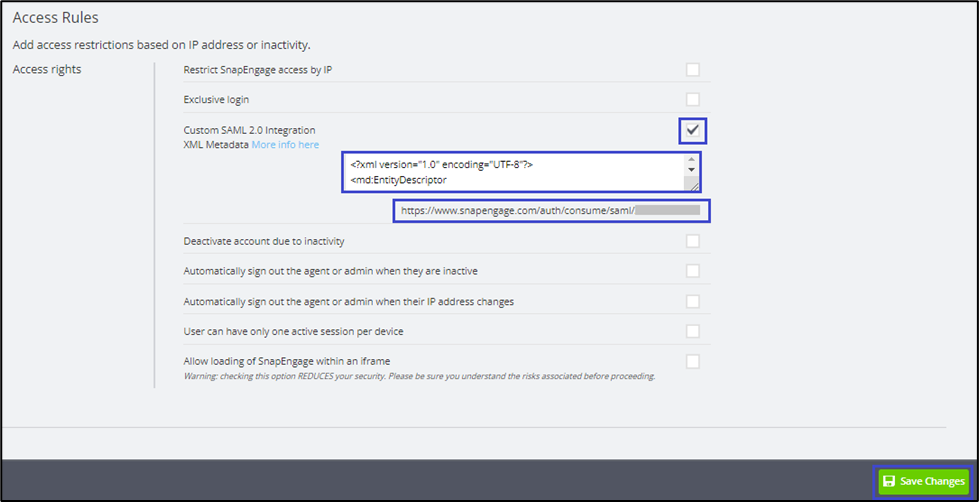Click the Save Changes button
This screenshot has height=502, width=979.
tap(923, 482)
